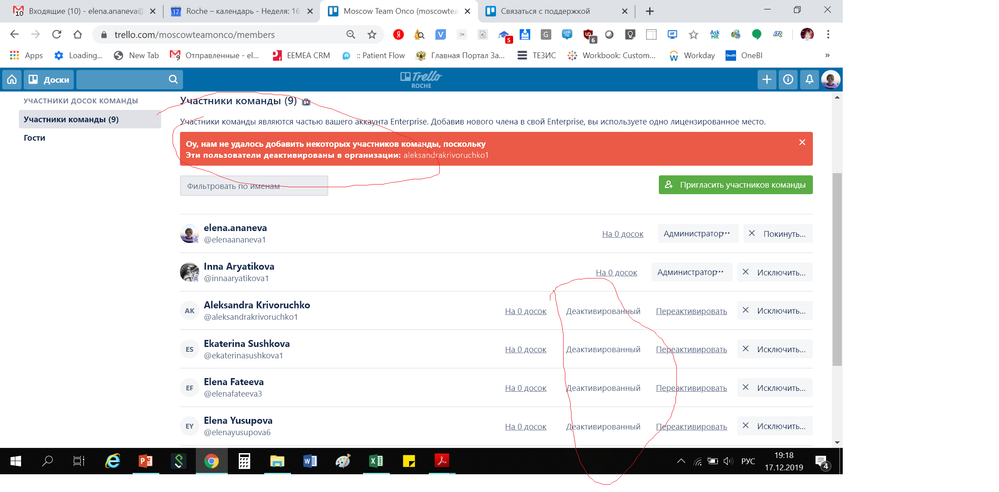Click Покинуть button for elena.ananeva
This screenshot has width=999, height=492.
pyautogui.click(x=779, y=234)
